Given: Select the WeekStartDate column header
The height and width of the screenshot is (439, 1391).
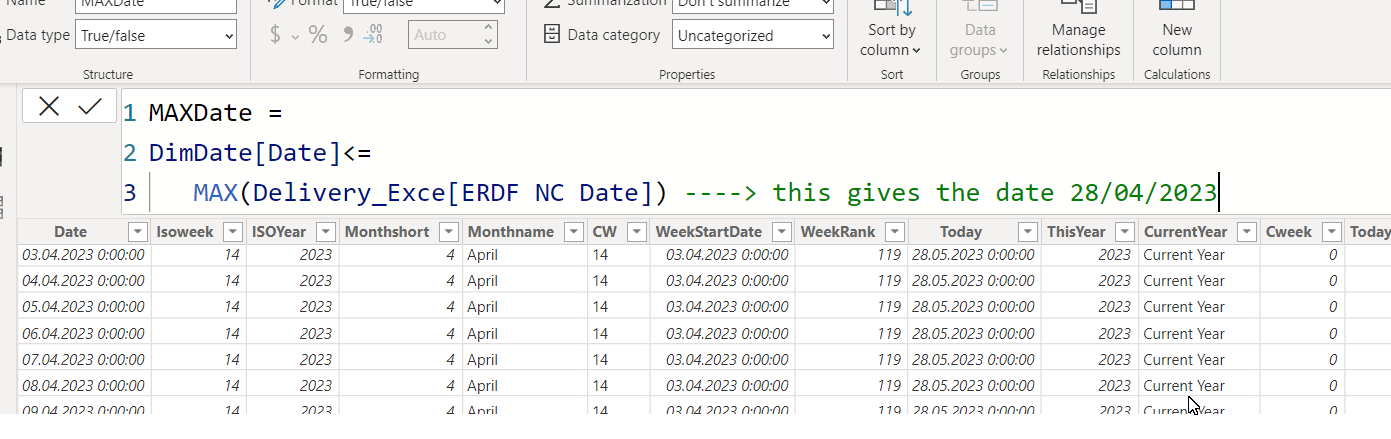Looking at the screenshot, I should (709, 232).
